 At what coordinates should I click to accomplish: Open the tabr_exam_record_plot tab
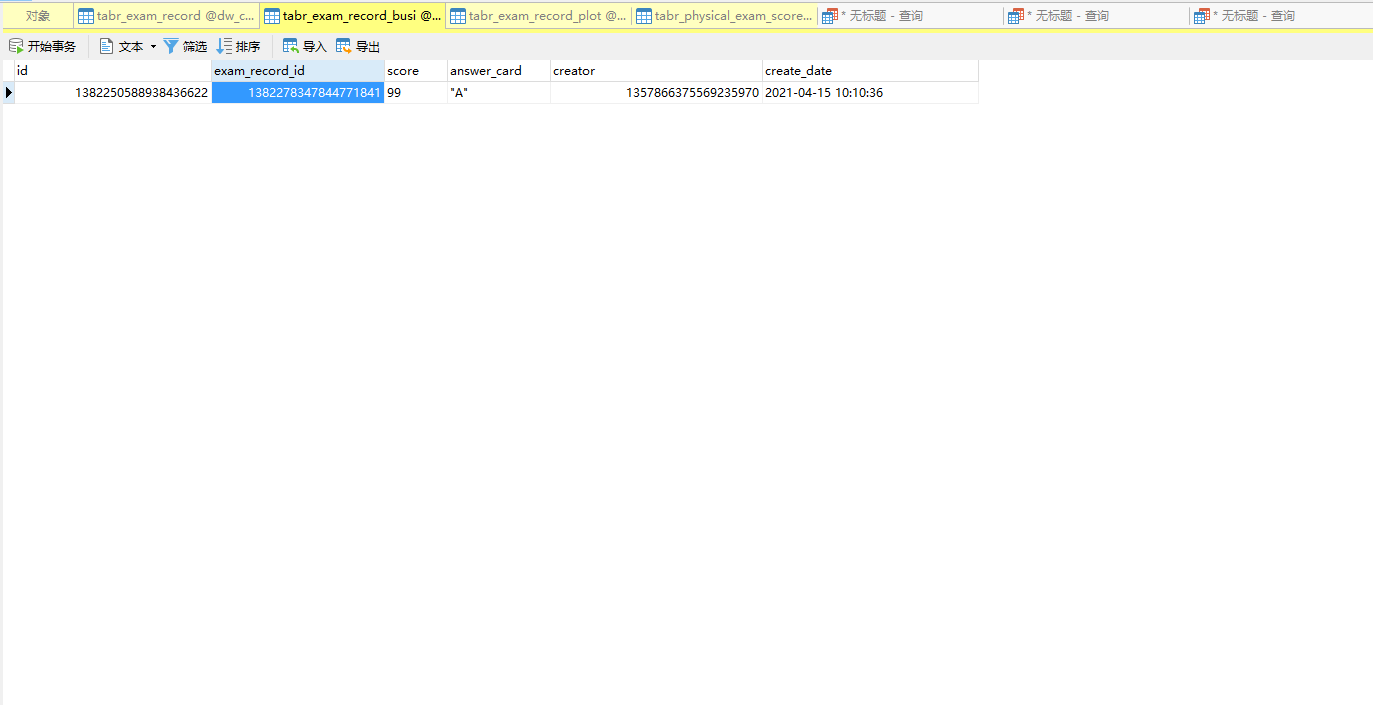[x=538, y=16]
